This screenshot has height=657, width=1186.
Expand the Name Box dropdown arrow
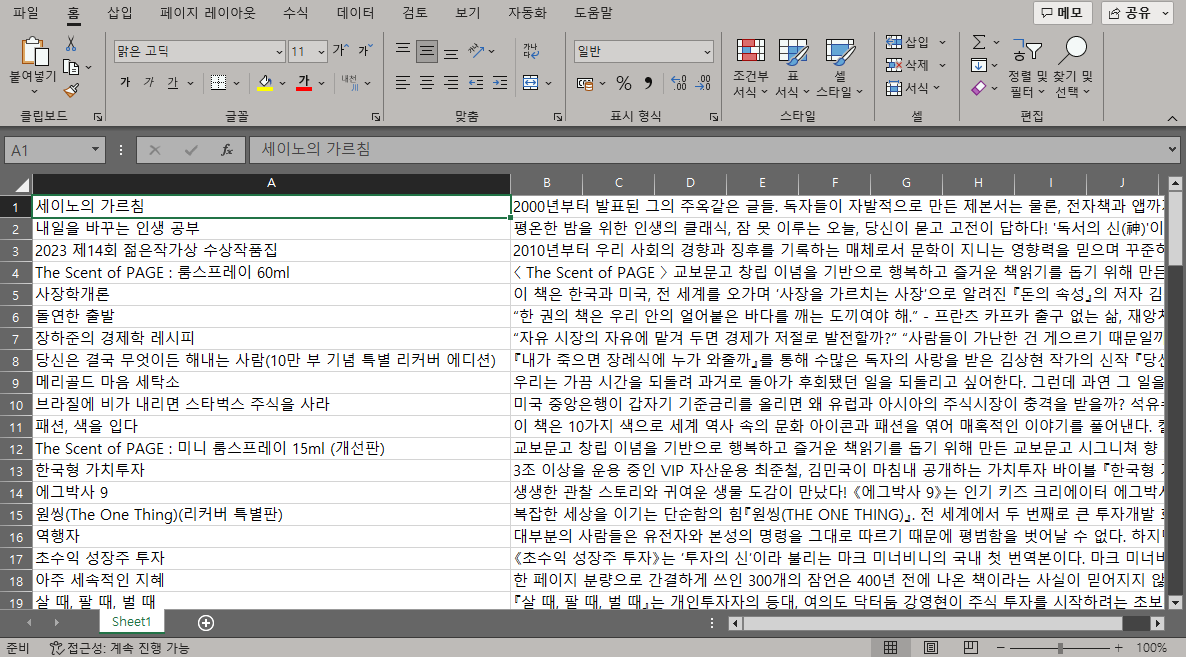point(95,150)
